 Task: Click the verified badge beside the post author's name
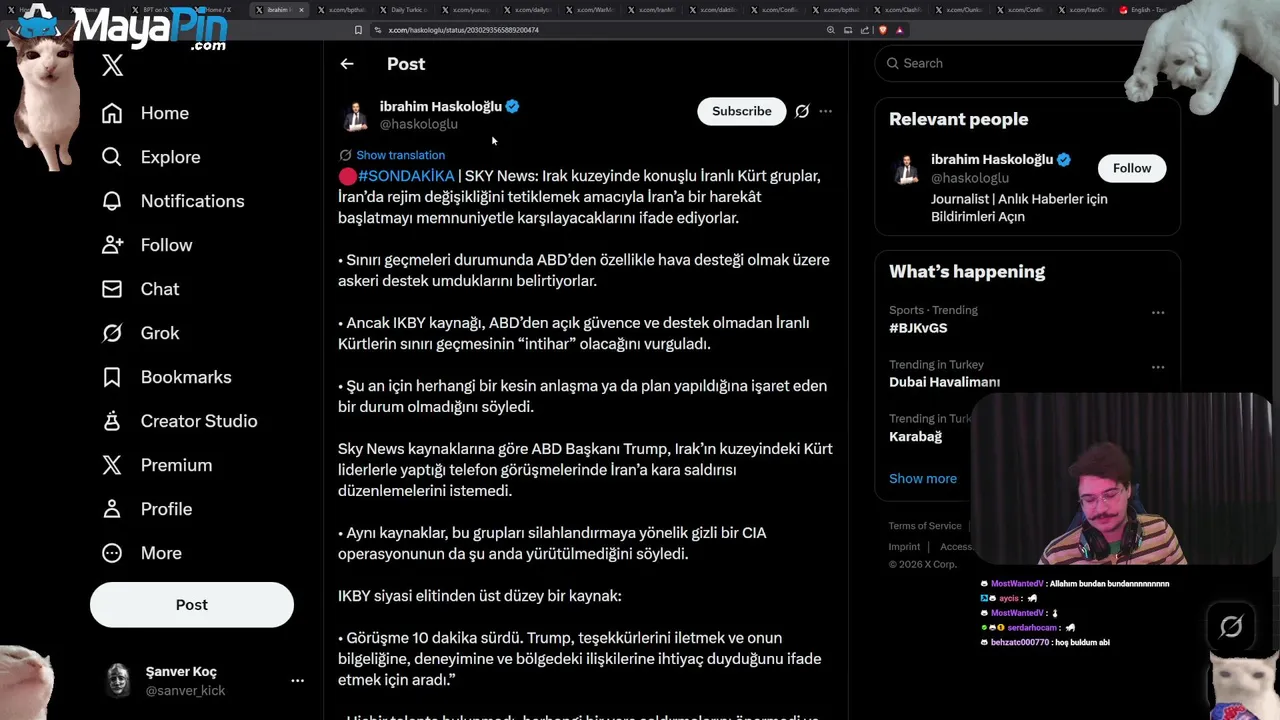coord(512,106)
